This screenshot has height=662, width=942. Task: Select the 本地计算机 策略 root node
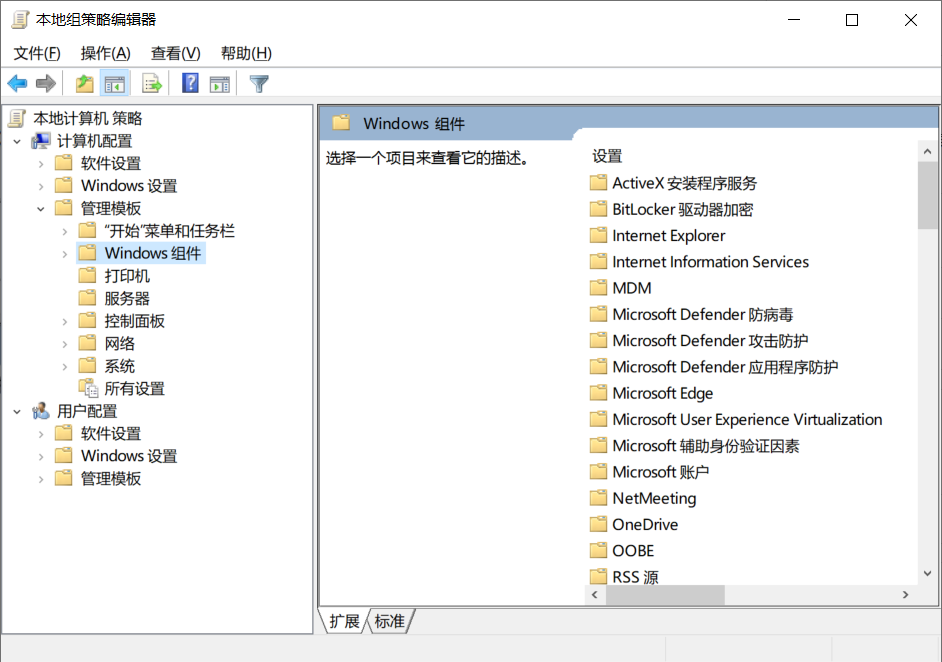pyautogui.click(x=88, y=118)
